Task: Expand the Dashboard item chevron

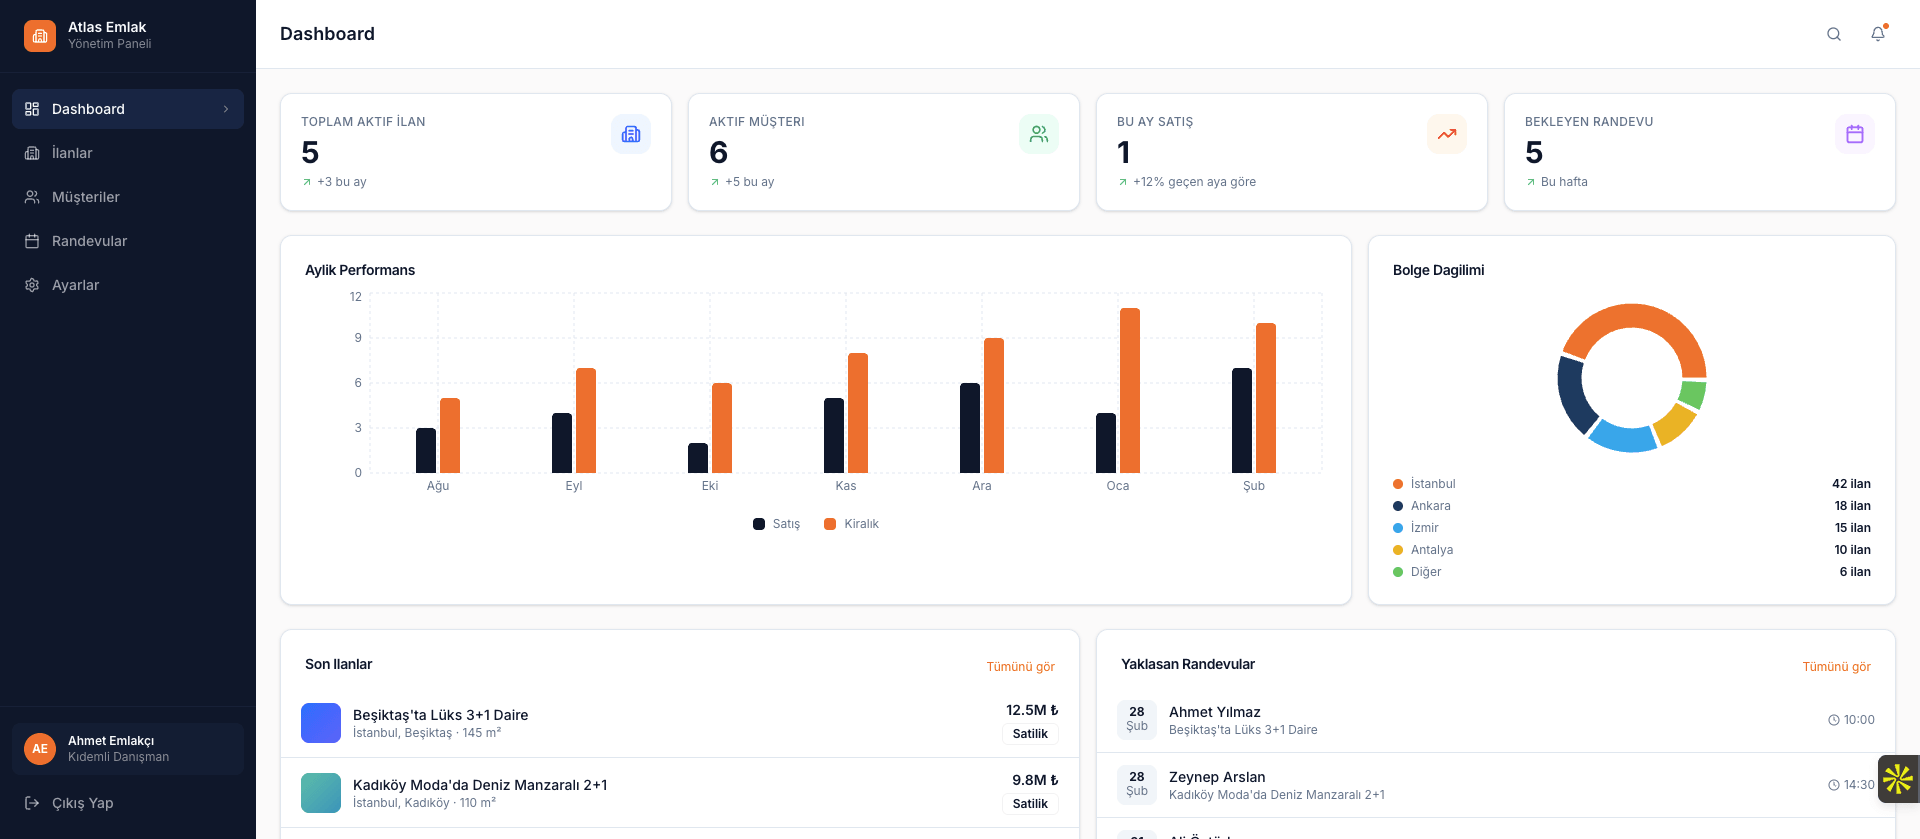Action: pyautogui.click(x=226, y=109)
